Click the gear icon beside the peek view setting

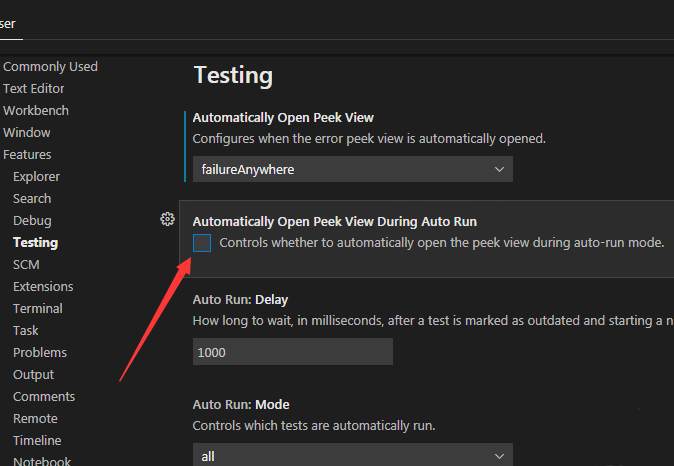pyautogui.click(x=167, y=220)
